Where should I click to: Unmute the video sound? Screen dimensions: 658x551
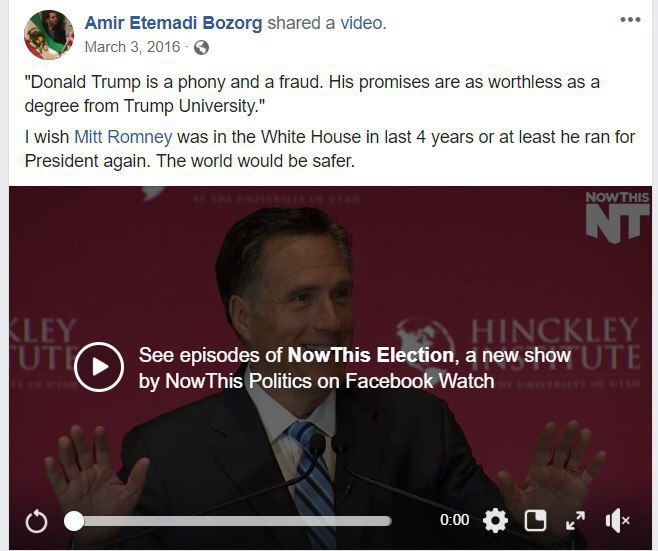click(617, 520)
